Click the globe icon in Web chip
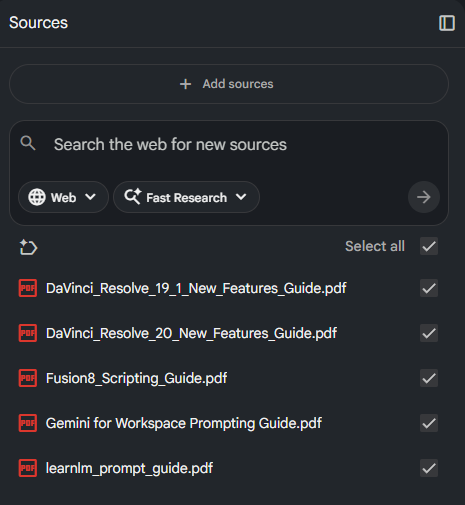The width and height of the screenshot is (465, 505). [37, 197]
